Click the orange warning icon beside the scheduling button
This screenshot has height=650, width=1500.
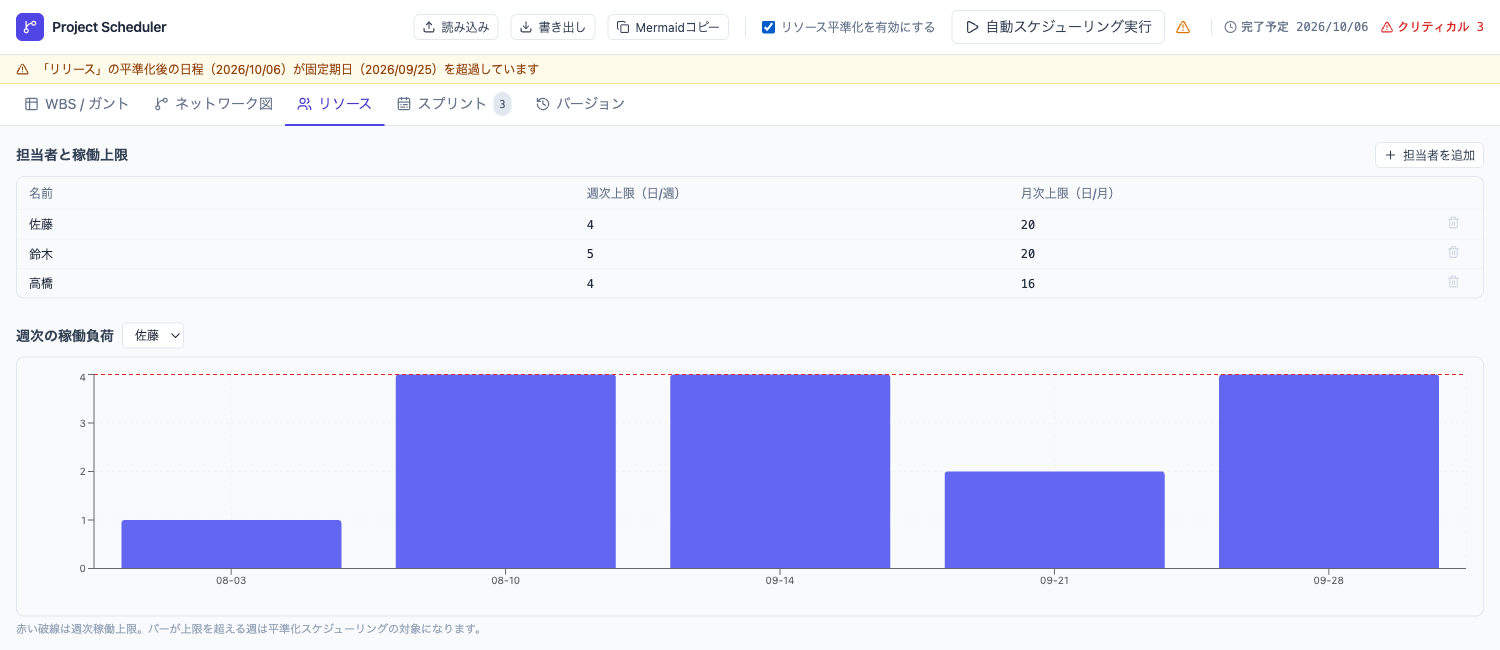coord(1183,27)
